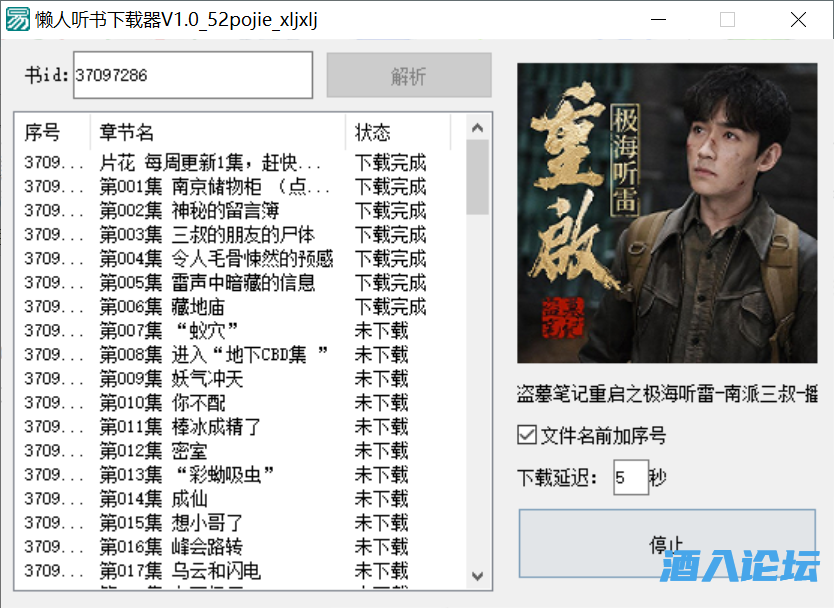This screenshot has width=834, height=608.
Task: Toggle 文件名前加序号 checkbox
Action: (x=527, y=435)
